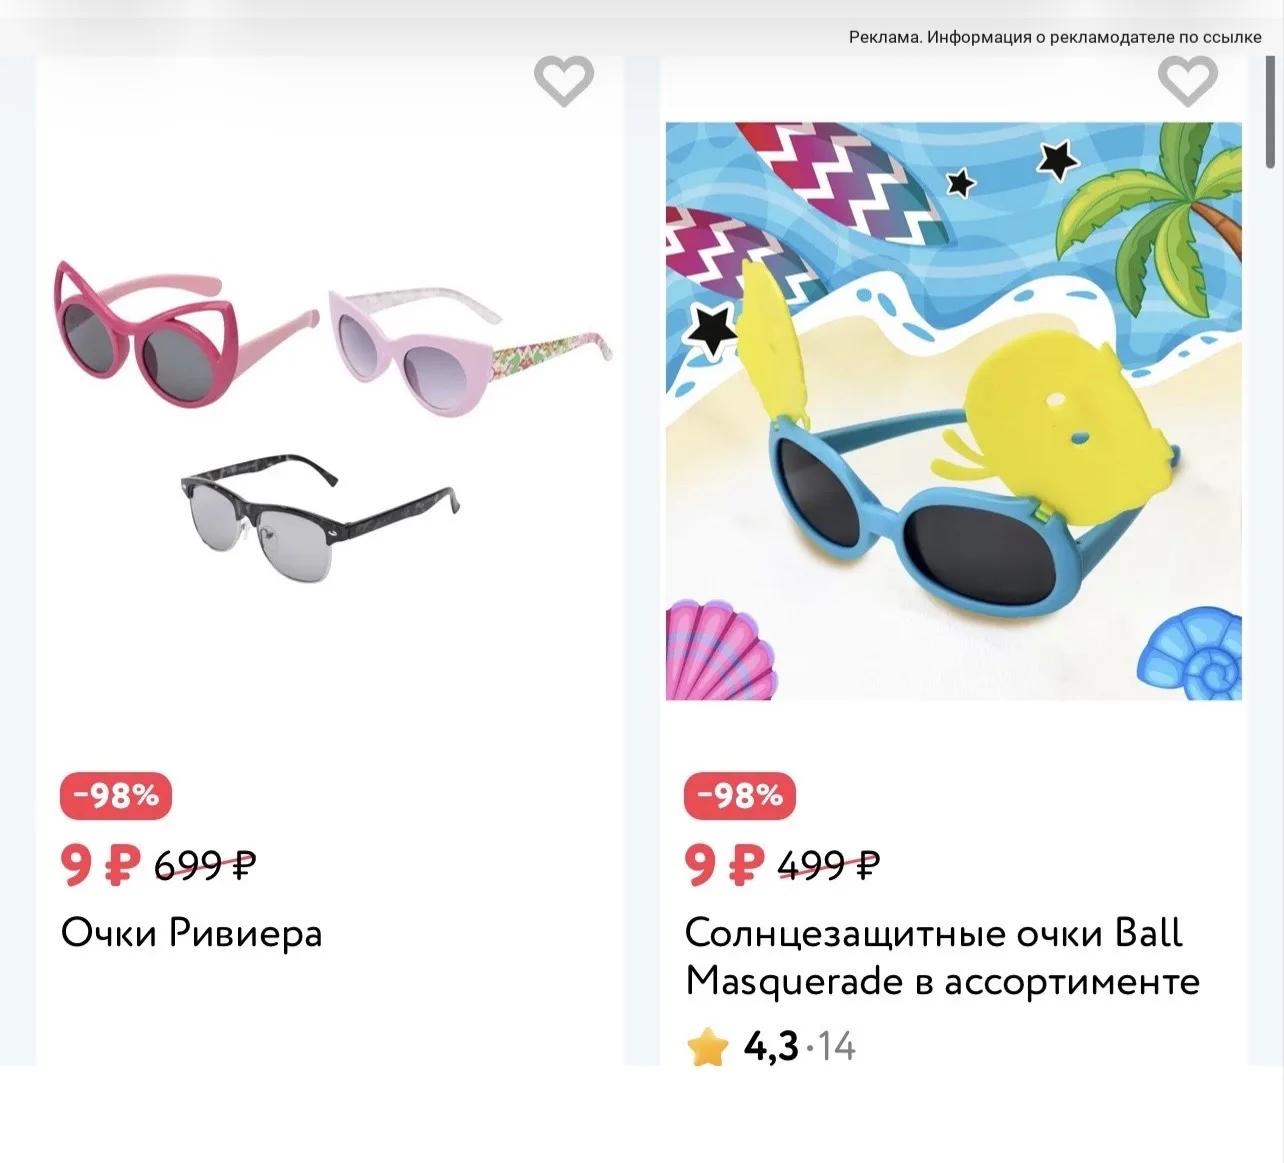Click the page scrollbar thumb
Screen dimensions: 1284x1163
pyautogui.click(x=1271, y=112)
